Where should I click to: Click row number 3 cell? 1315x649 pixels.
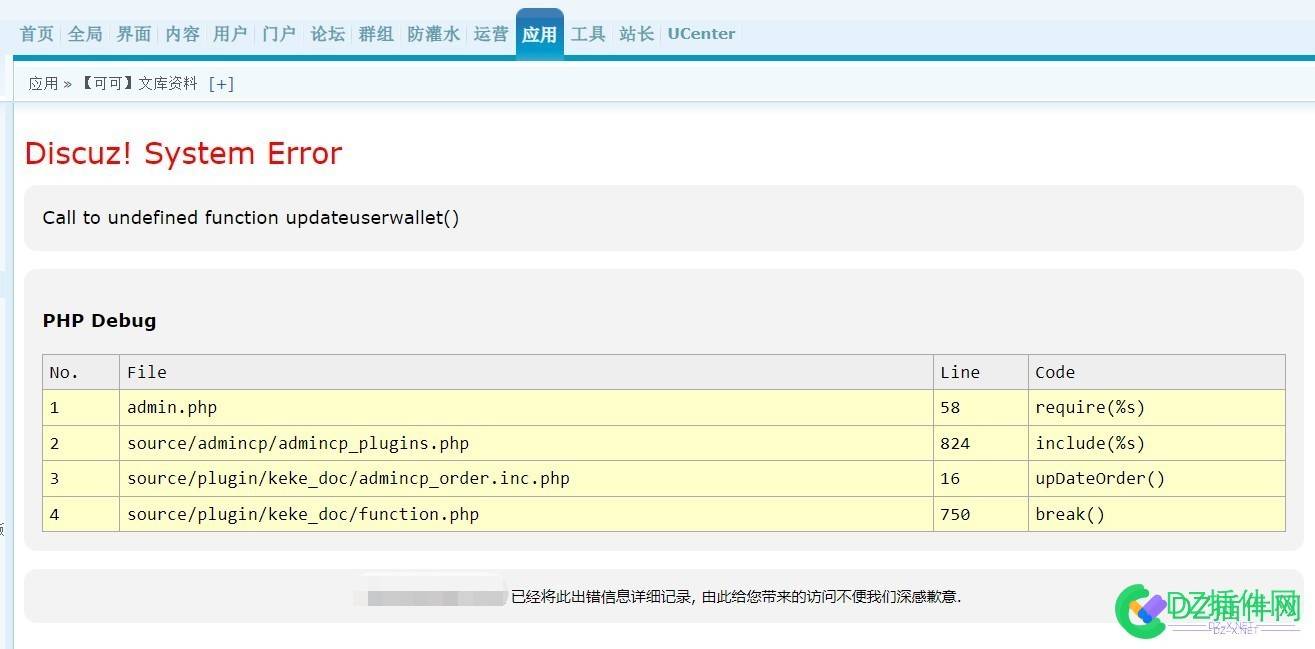click(81, 479)
